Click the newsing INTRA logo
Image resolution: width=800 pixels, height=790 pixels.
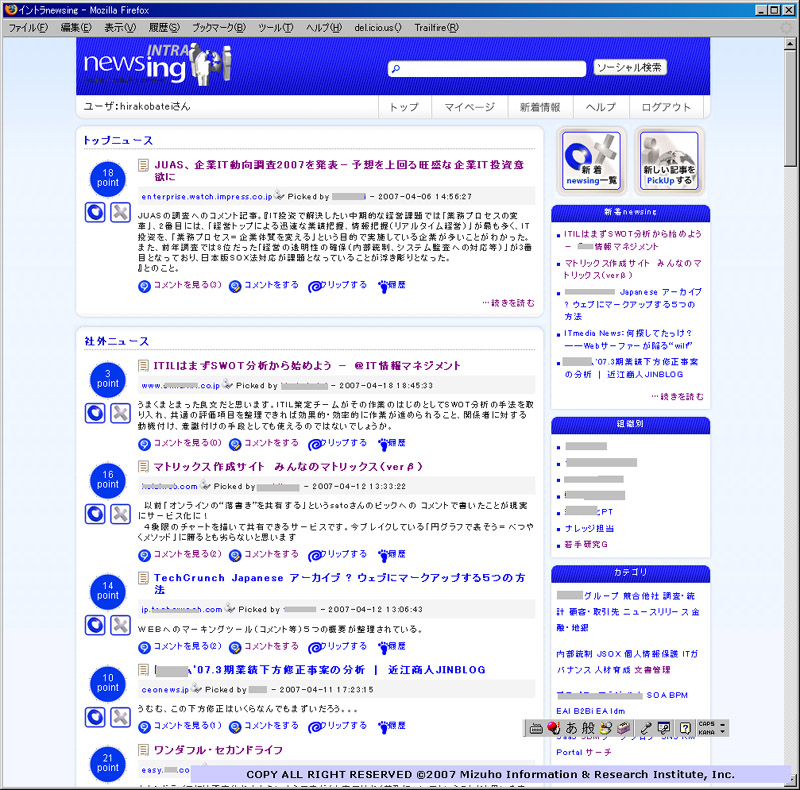157,65
